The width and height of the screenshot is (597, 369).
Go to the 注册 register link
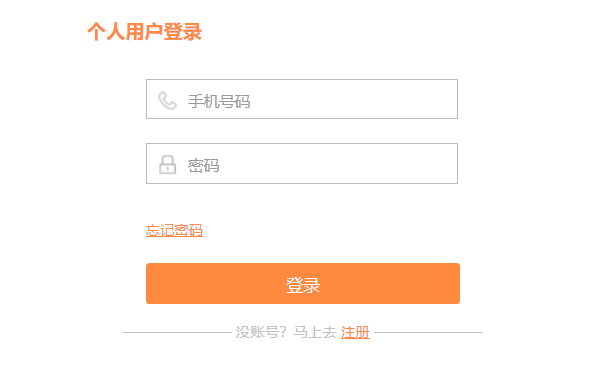(355, 332)
